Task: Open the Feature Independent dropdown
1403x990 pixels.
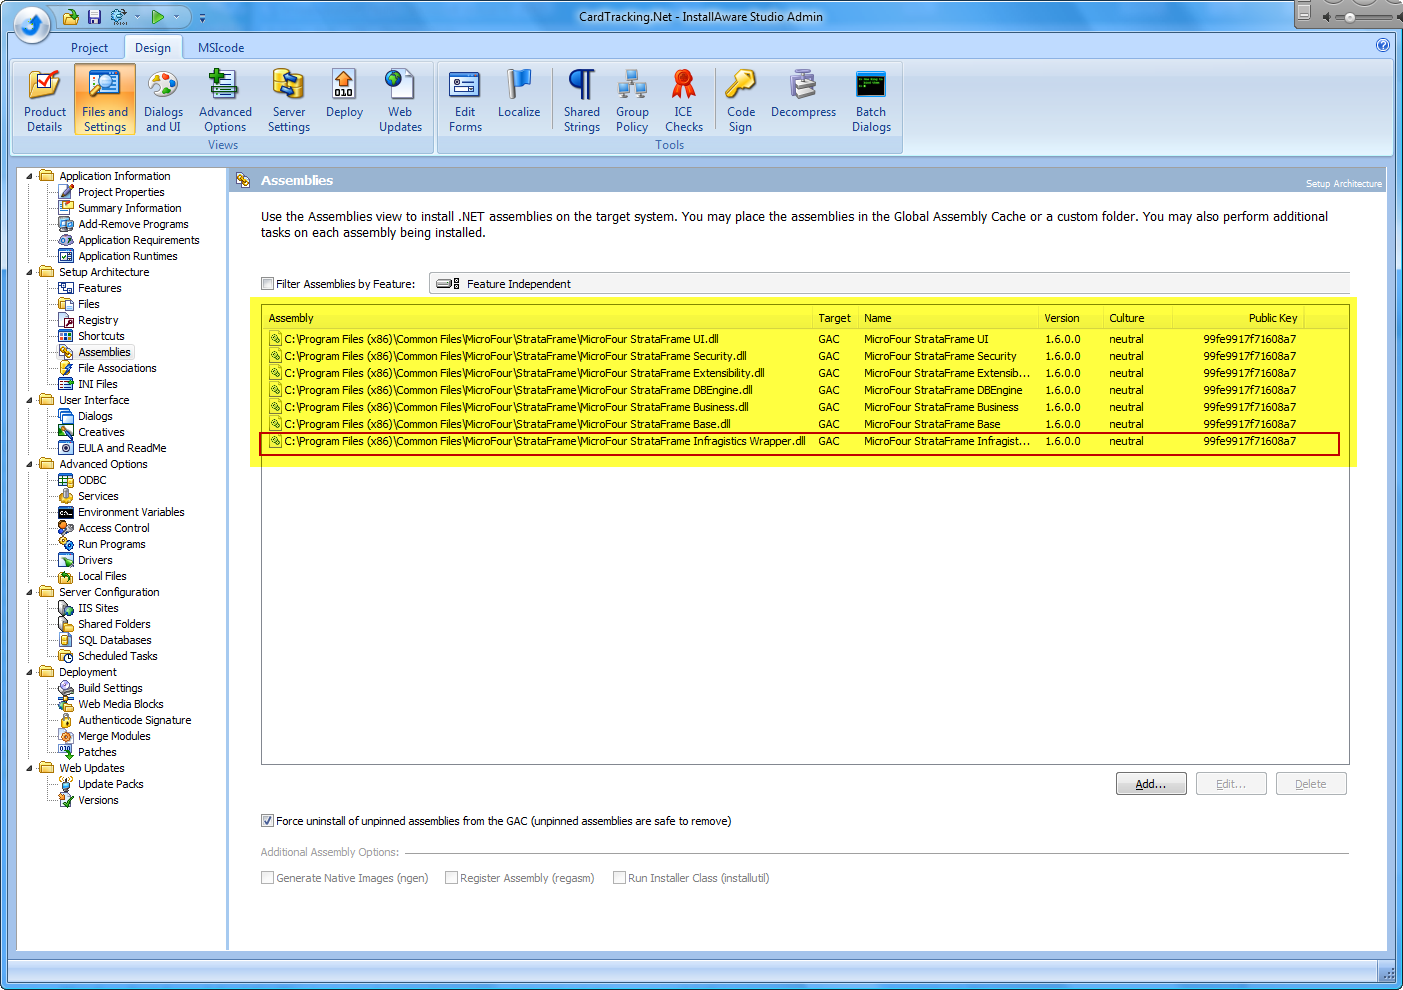Action: pos(888,284)
